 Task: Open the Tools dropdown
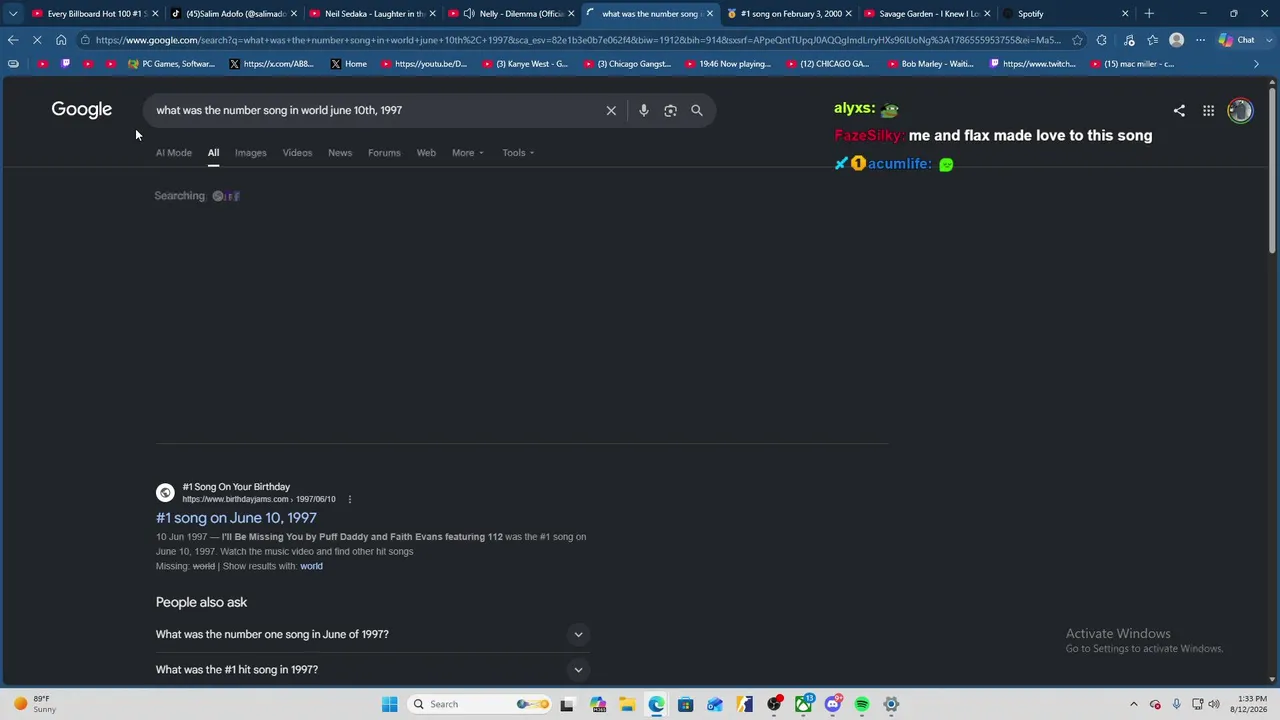pyautogui.click(x=518, y=153)
